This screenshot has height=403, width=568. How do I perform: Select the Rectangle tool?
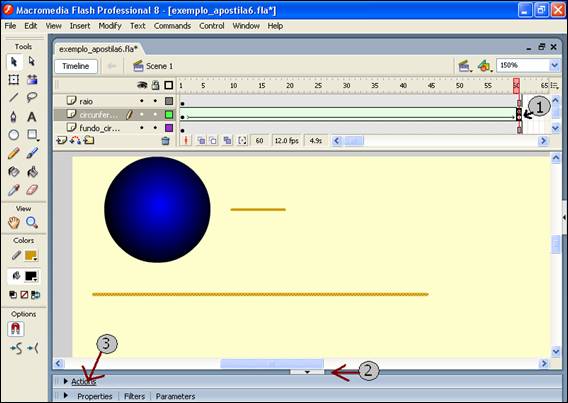pos(32,135)
